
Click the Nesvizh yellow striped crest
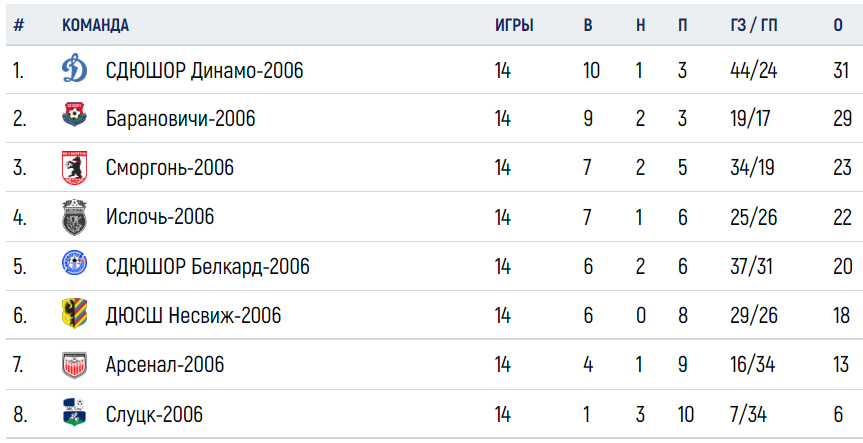[x=74, y=313]
